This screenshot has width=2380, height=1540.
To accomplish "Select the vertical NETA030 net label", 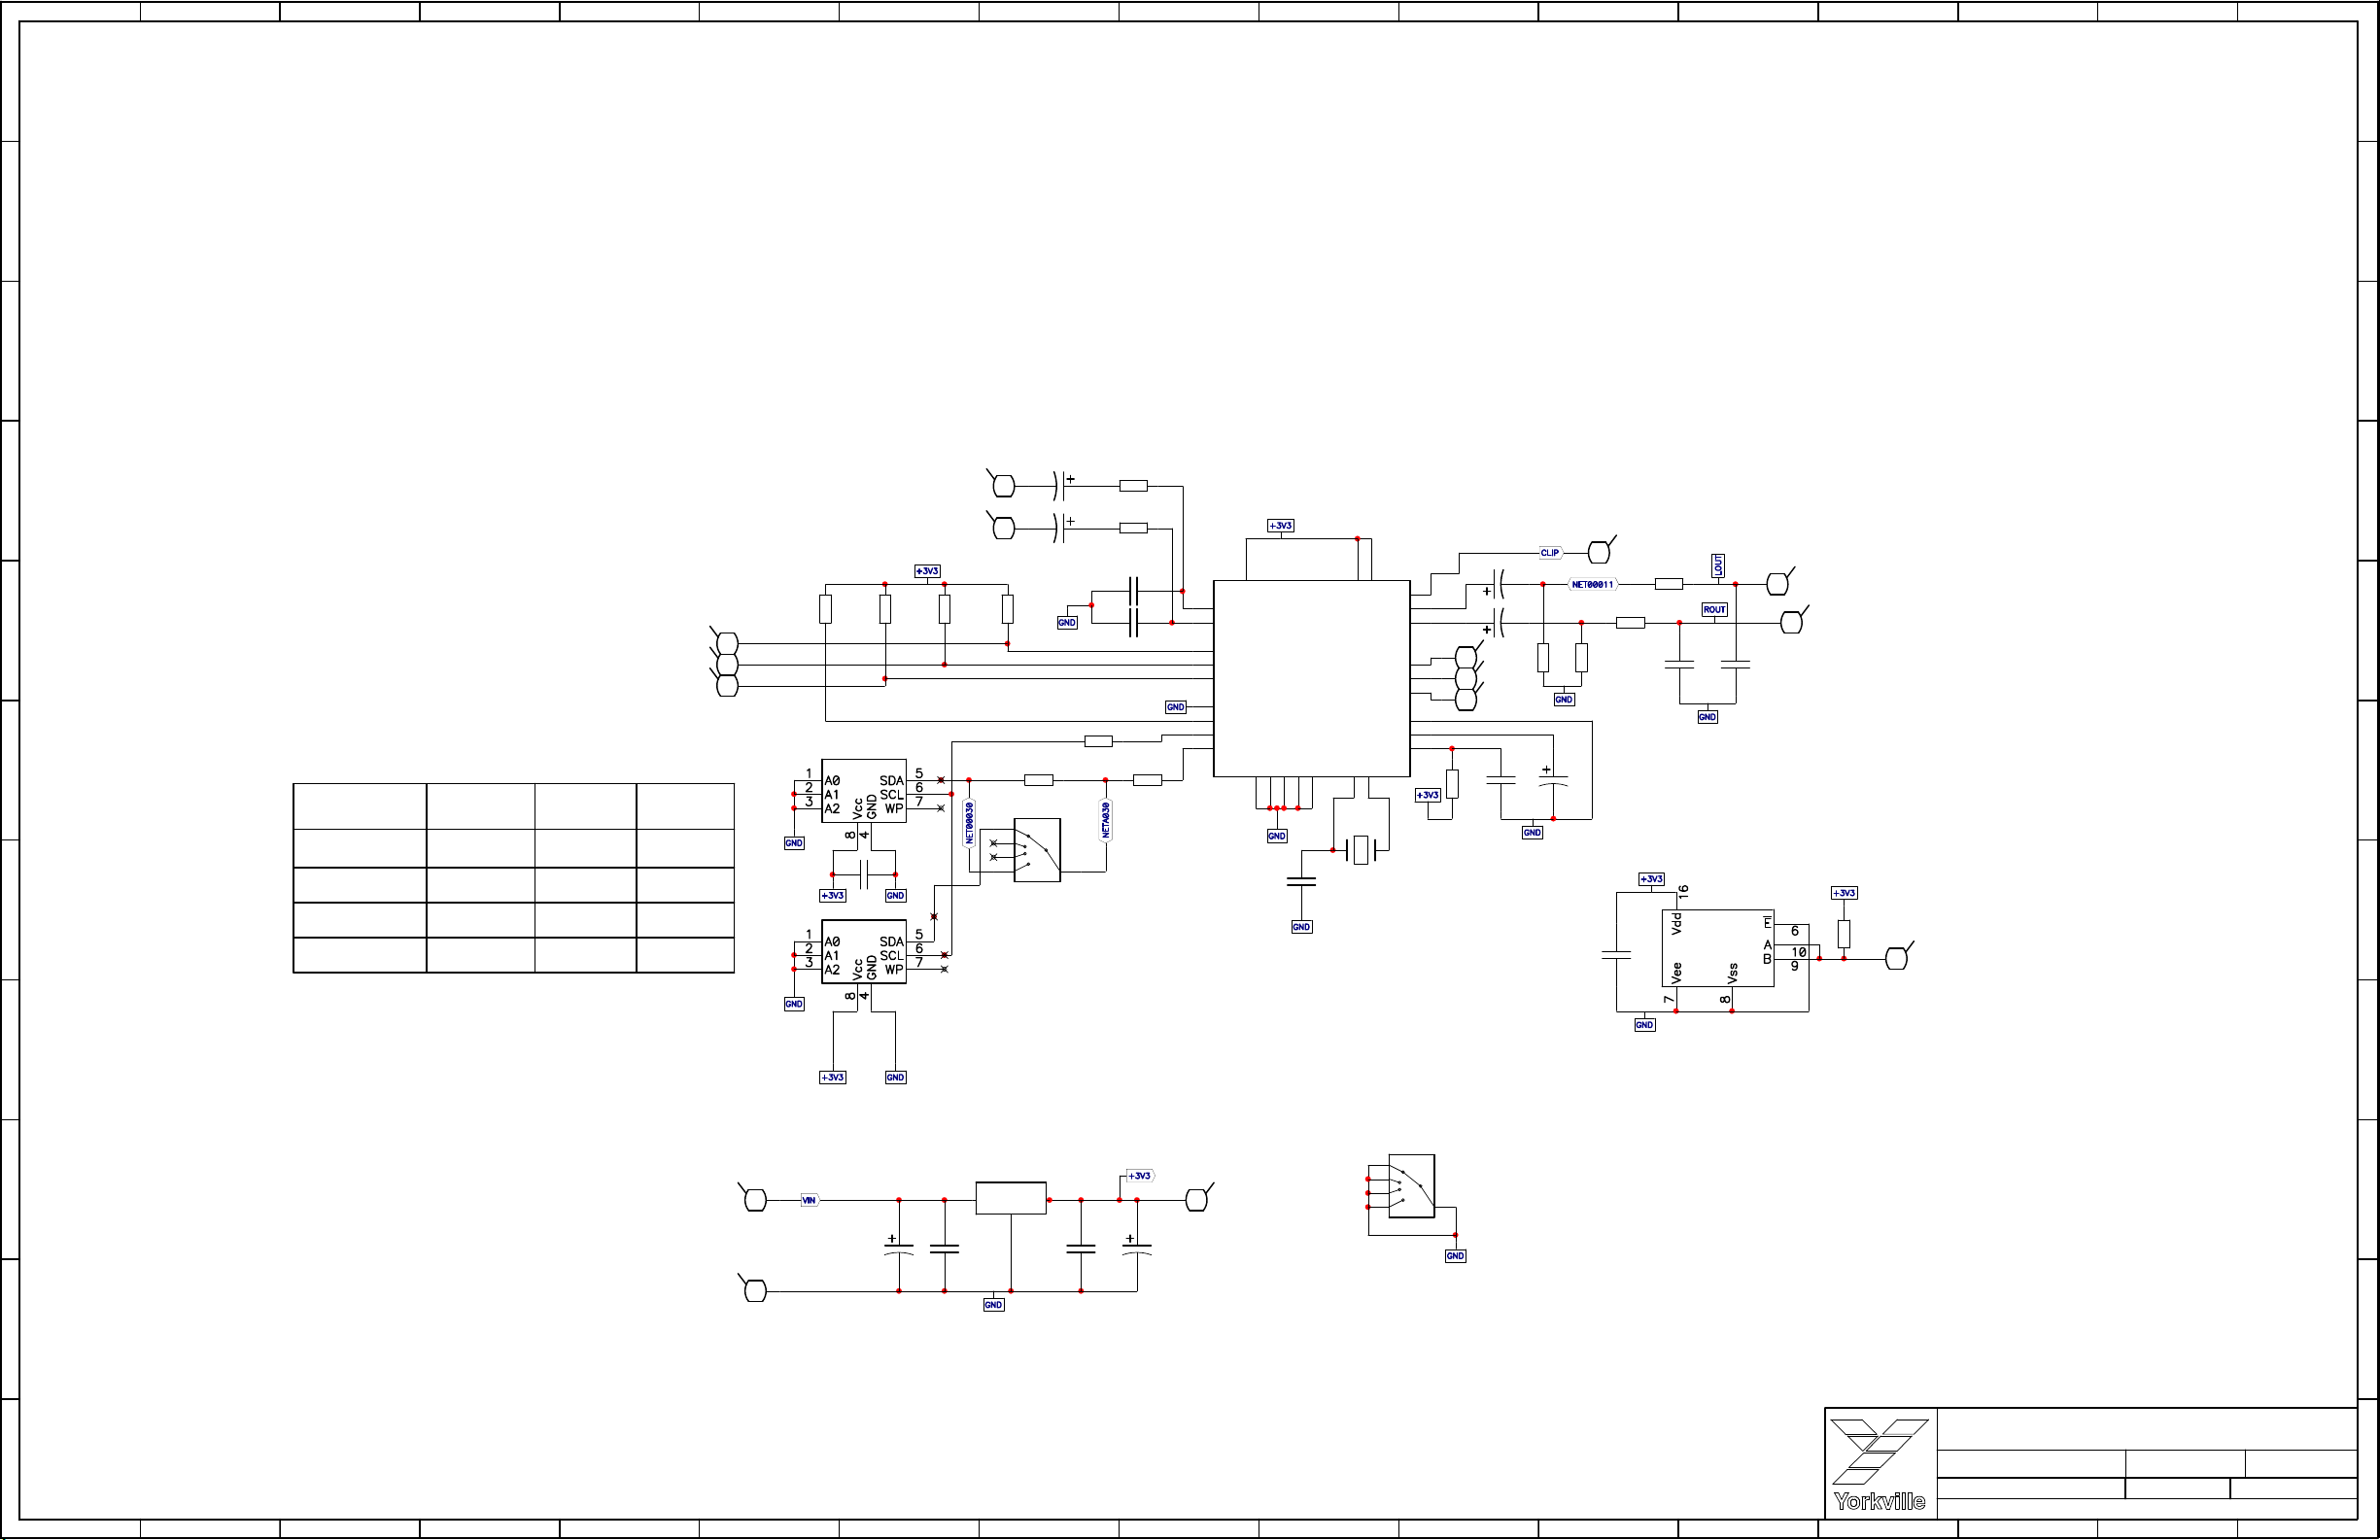I will tap(1105, 821).
